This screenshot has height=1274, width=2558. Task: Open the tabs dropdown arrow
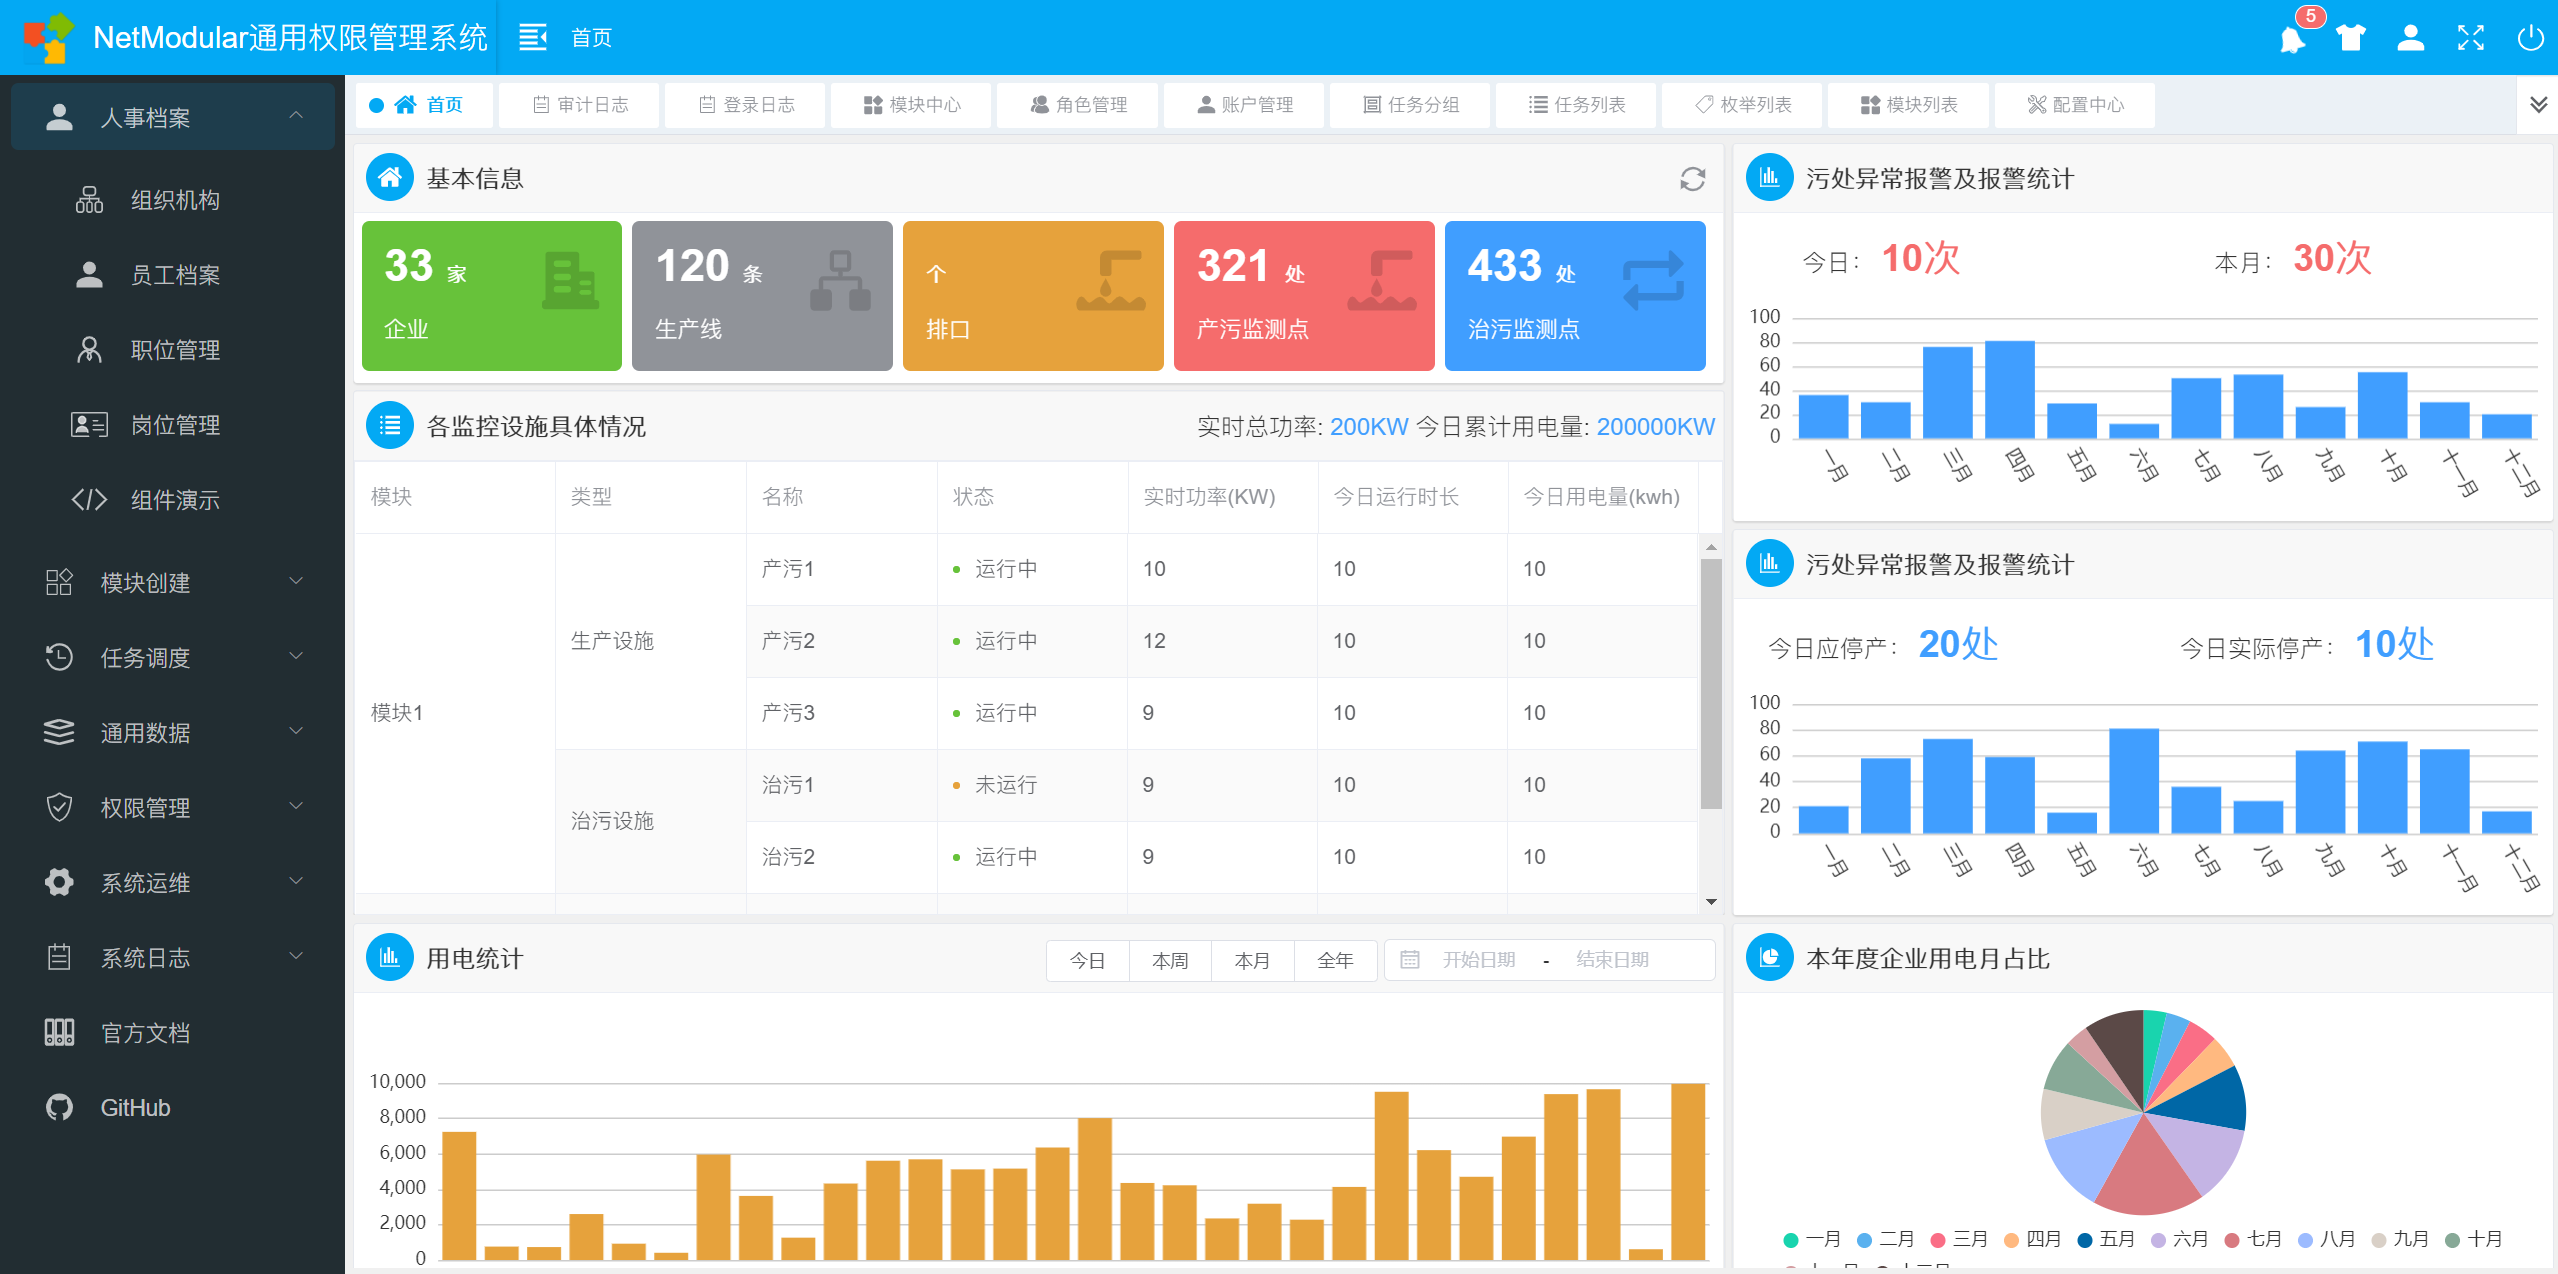pos(2538,104)
